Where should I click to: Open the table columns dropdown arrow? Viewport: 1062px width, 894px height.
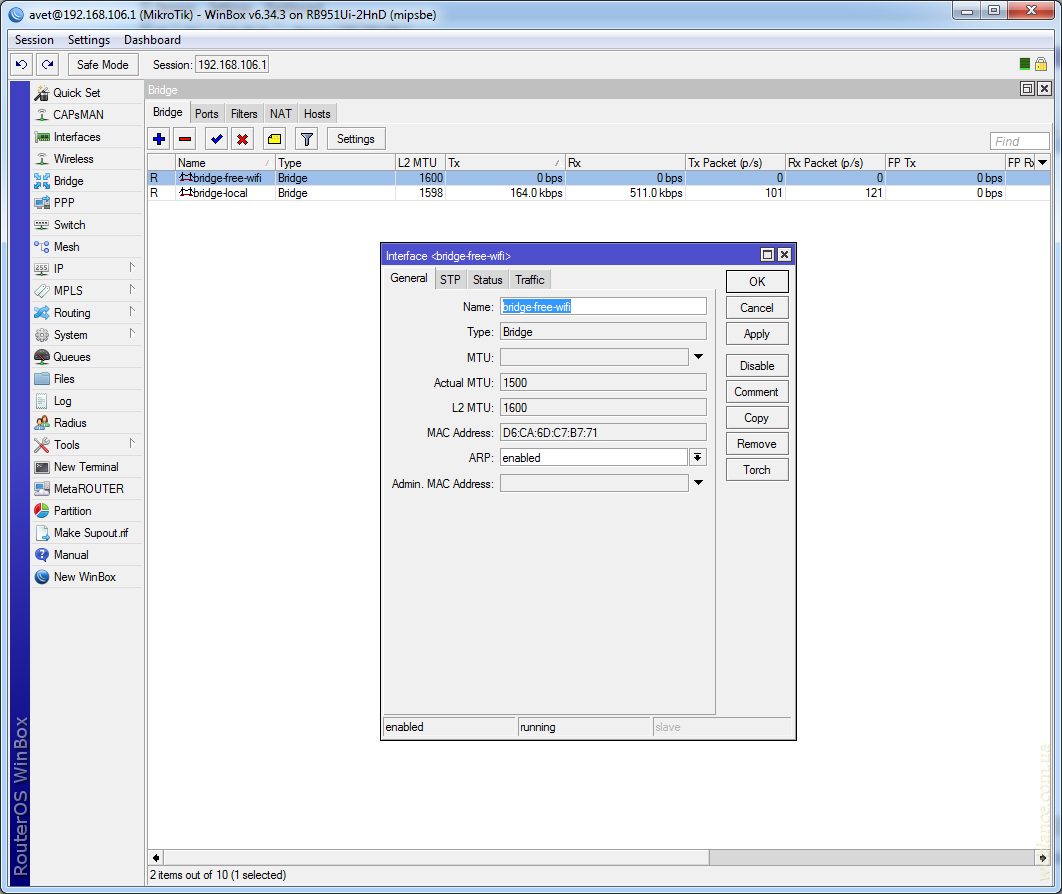pos(1042,162)
